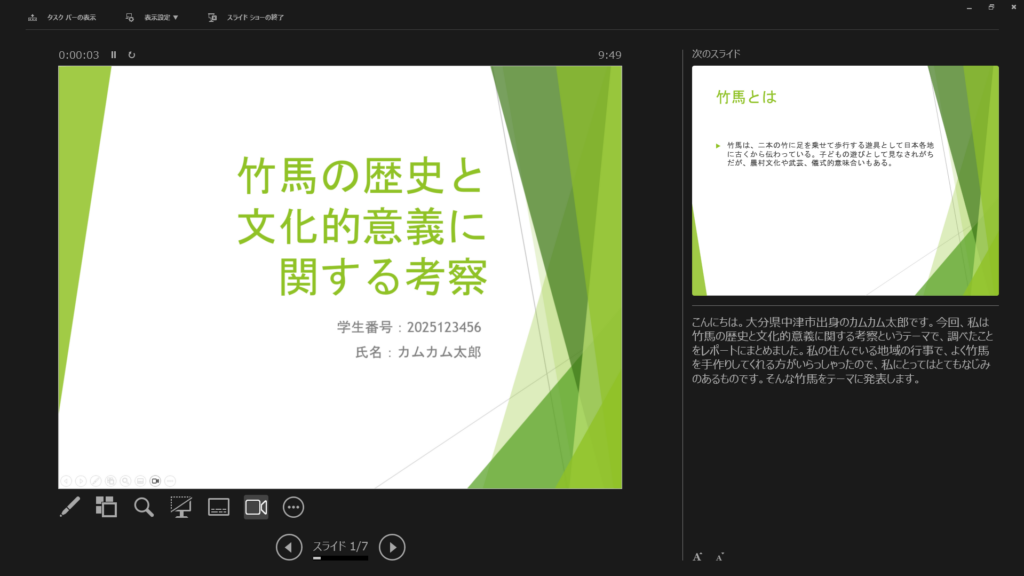Click the student number line 学生番号:2025123456
Viewport: 1024px width, 576px height.
point(409,327)
